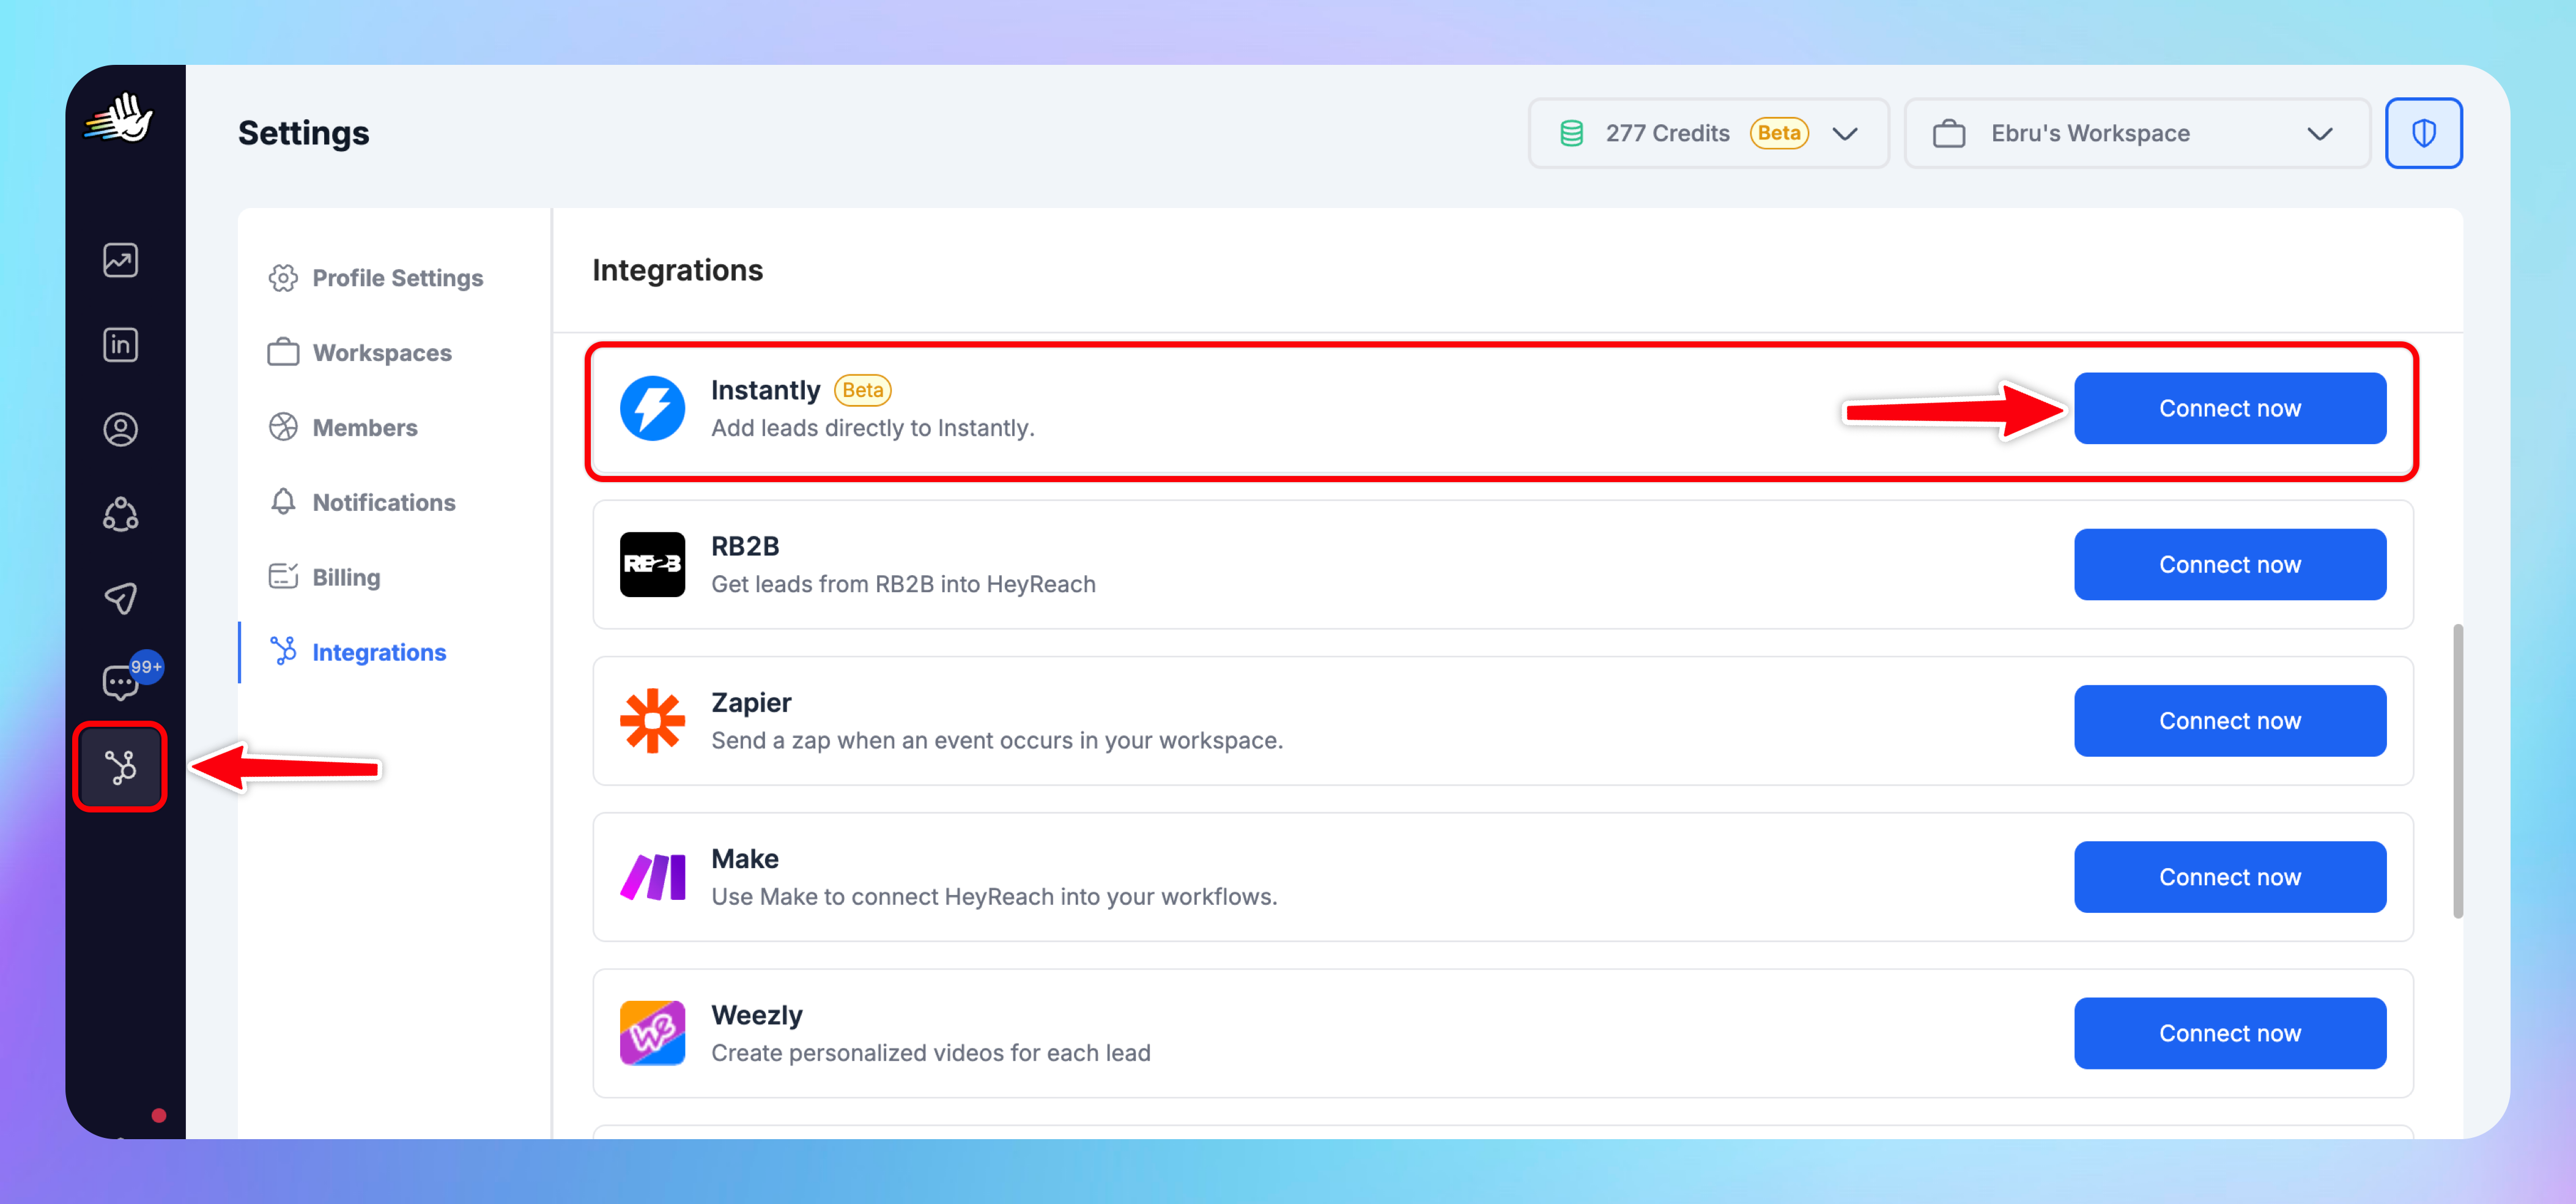
Task: Click the shield icon button top right
Action: tap(2422, 133)
